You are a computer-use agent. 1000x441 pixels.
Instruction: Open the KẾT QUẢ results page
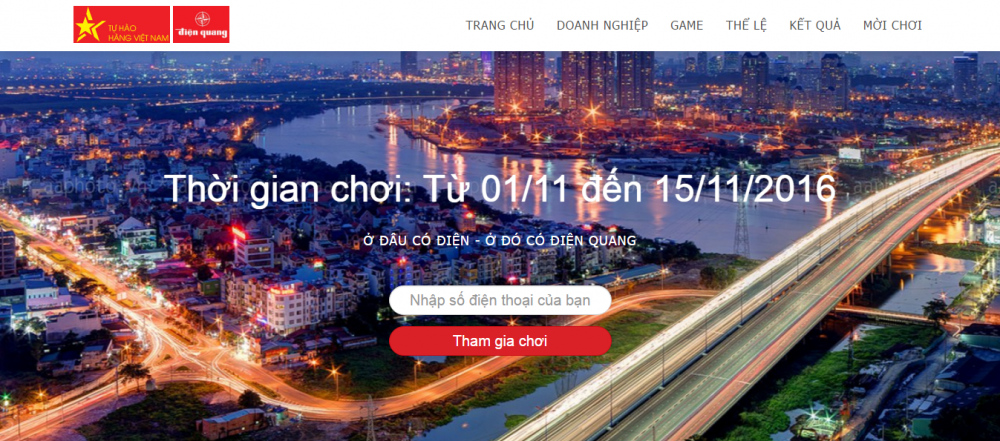point(815,26)
